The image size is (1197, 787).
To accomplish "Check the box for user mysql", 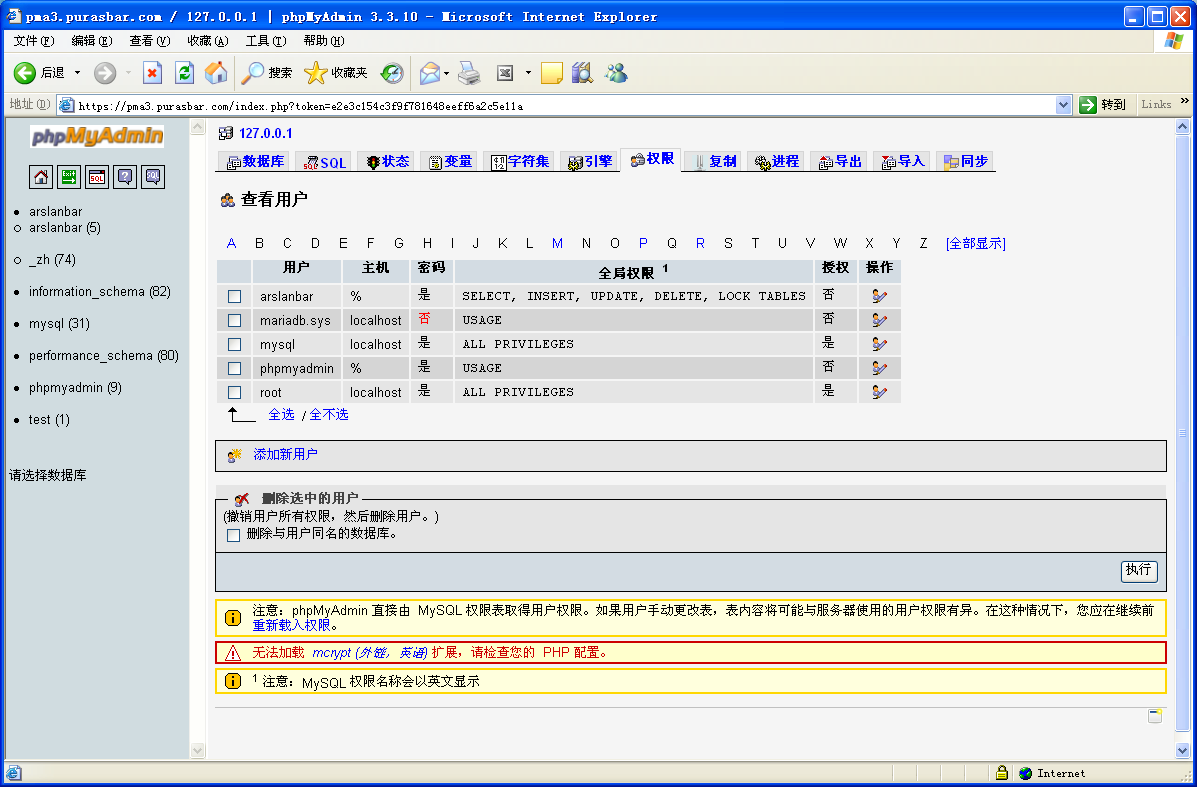I will [x=234, y=344].
